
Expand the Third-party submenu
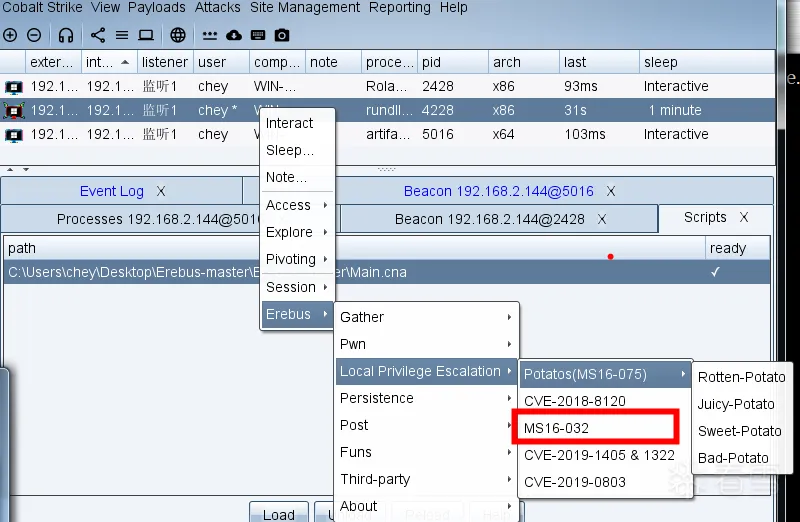[x=427, y=479]
